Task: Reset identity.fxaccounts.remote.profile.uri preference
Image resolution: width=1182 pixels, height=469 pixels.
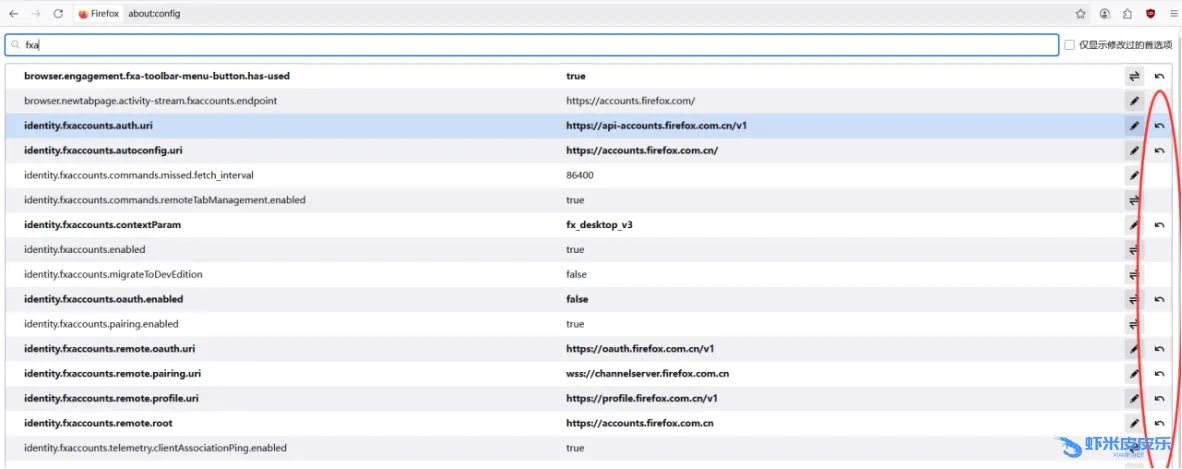Action: [1159, 398]
